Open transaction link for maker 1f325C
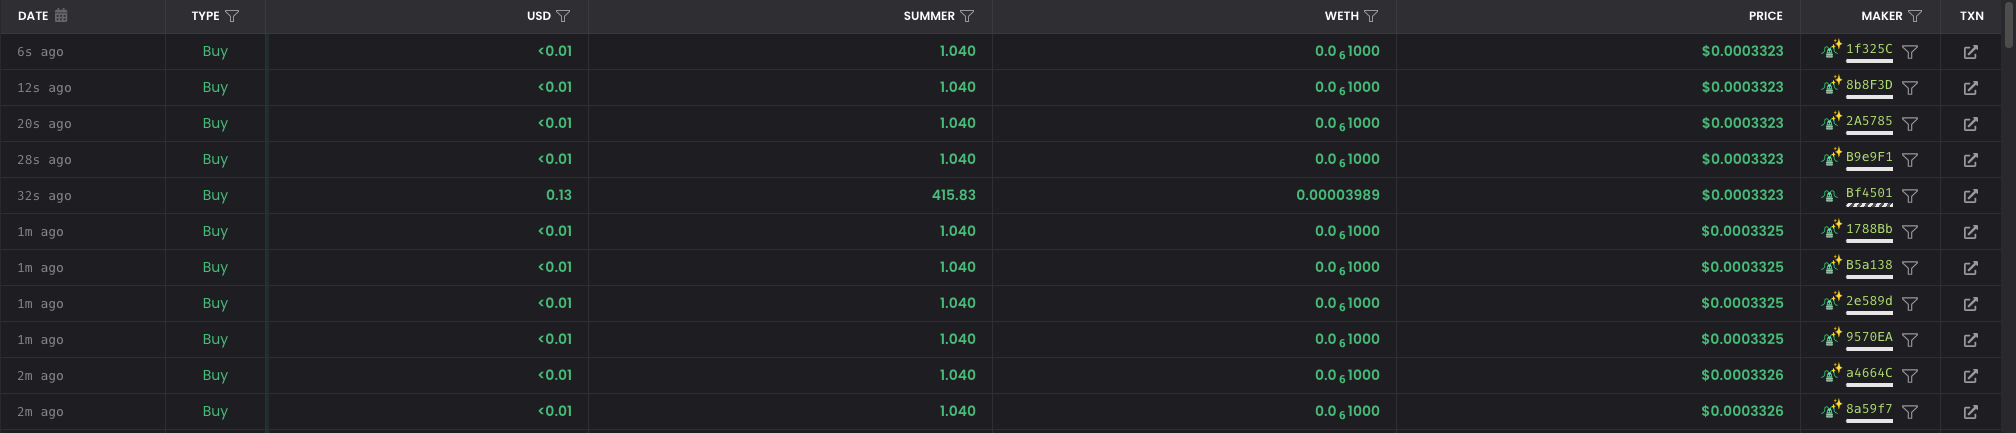This screenshot has height=433, width=2016. [1970, 52]
